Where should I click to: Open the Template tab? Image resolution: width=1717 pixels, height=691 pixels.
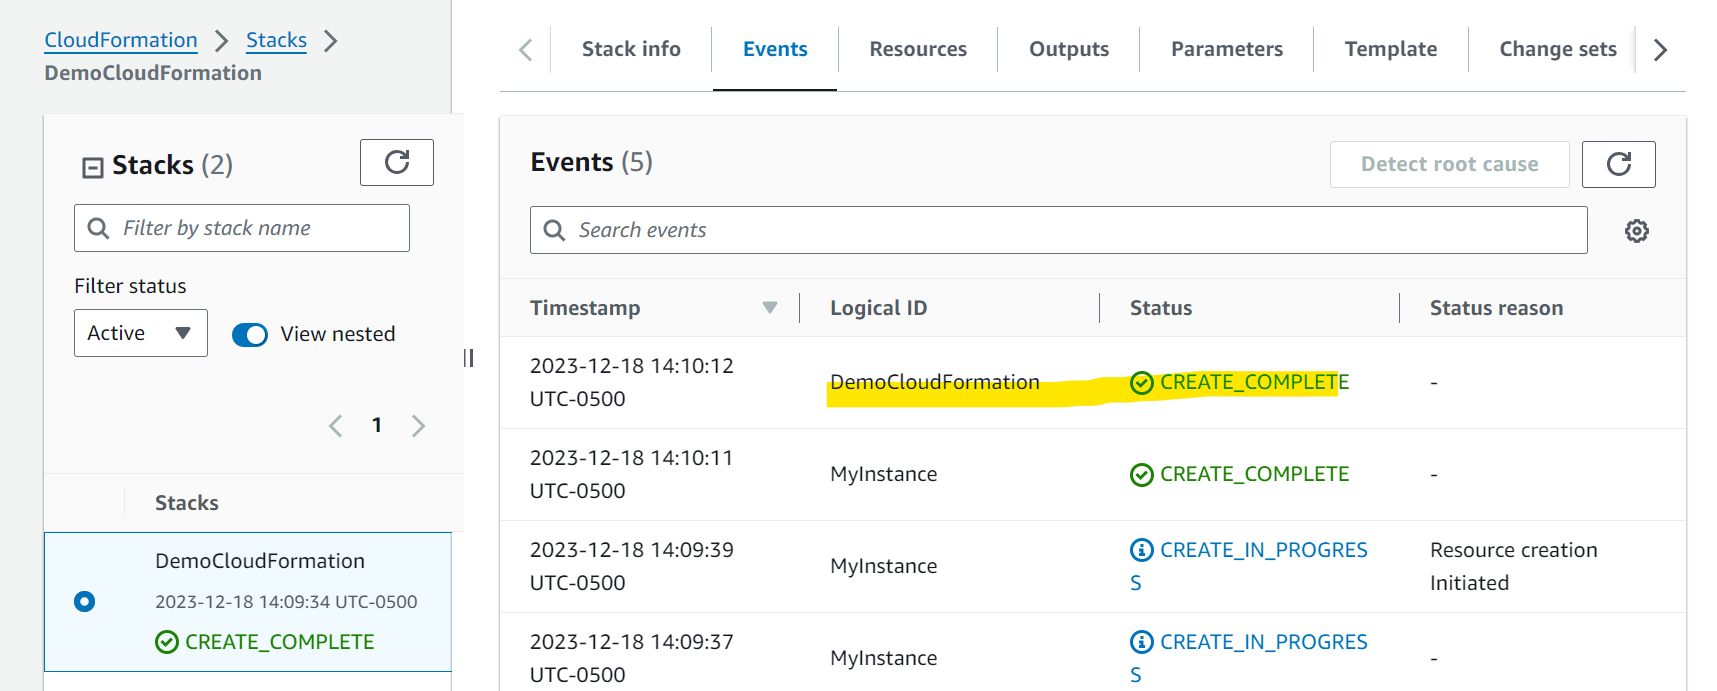(x=1391, y=49)
